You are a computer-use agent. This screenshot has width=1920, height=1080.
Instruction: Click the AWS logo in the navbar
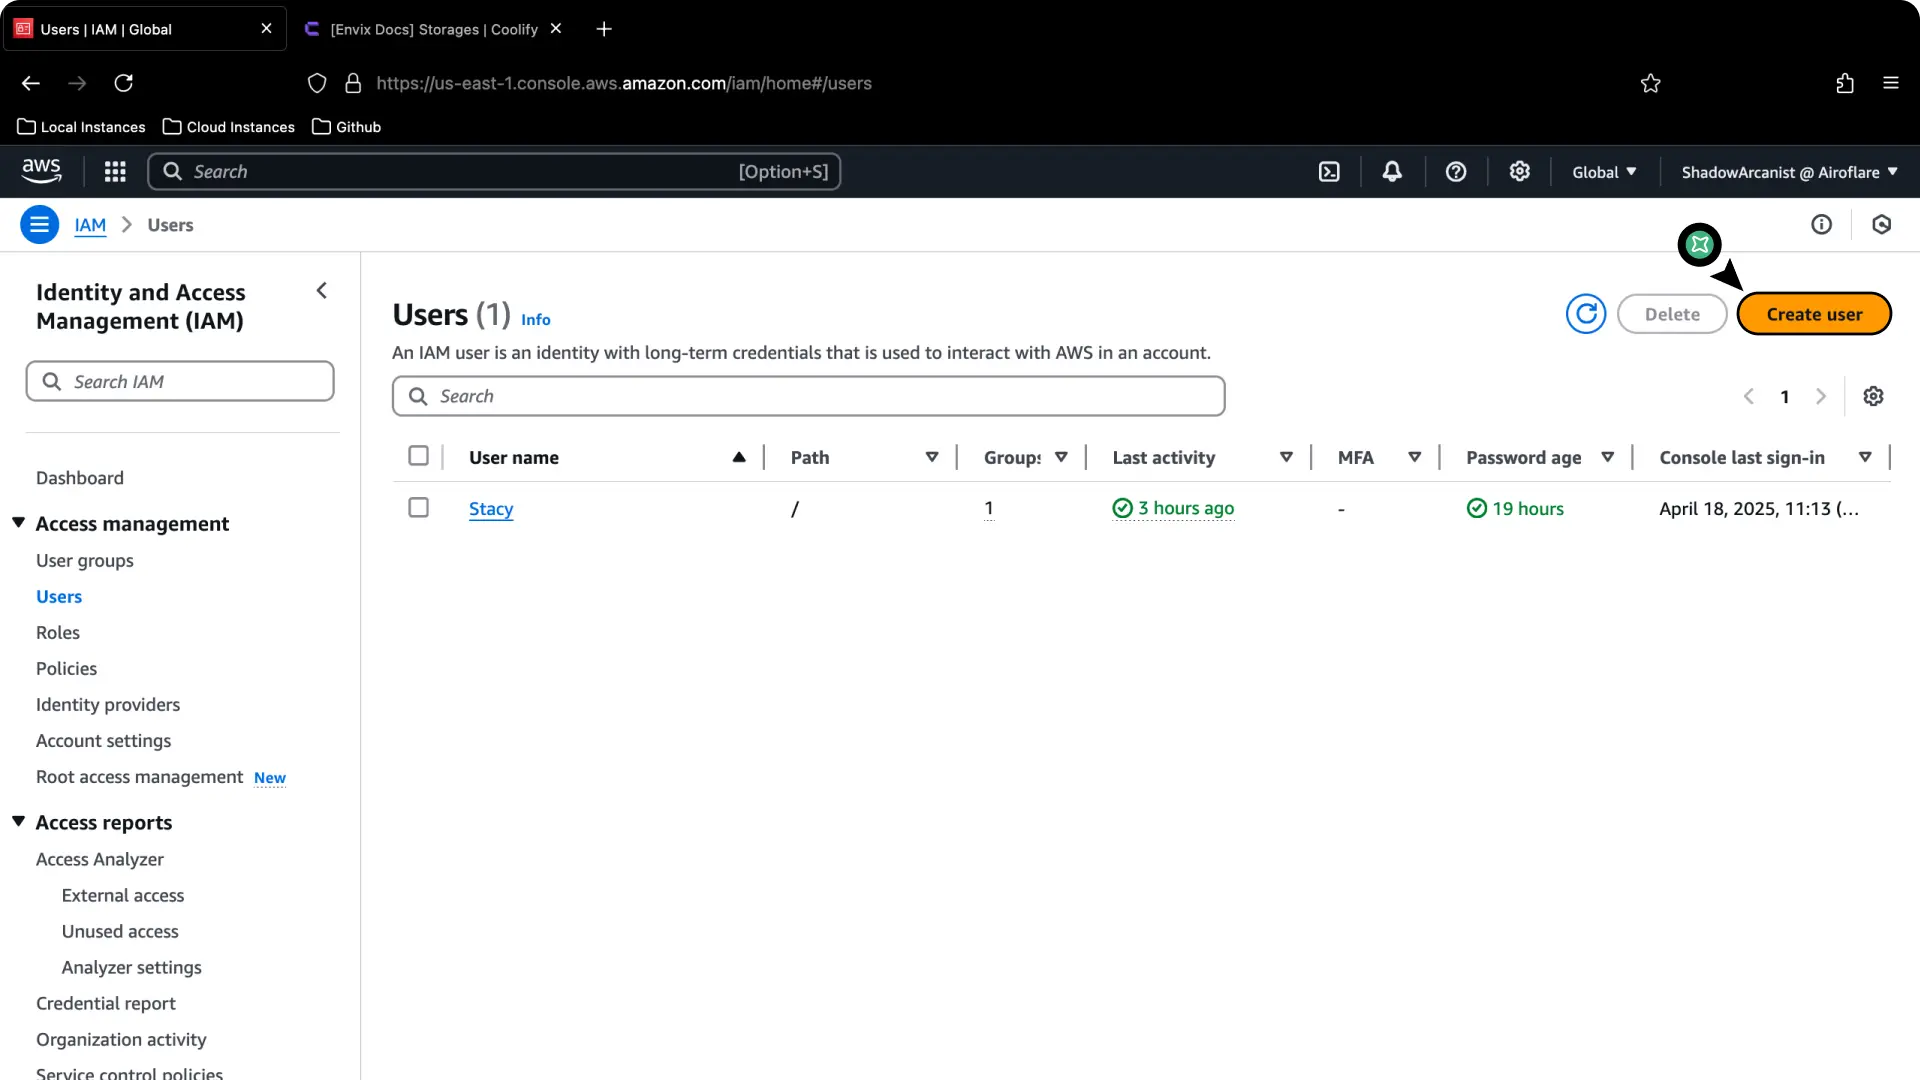[x=41, y=170]
